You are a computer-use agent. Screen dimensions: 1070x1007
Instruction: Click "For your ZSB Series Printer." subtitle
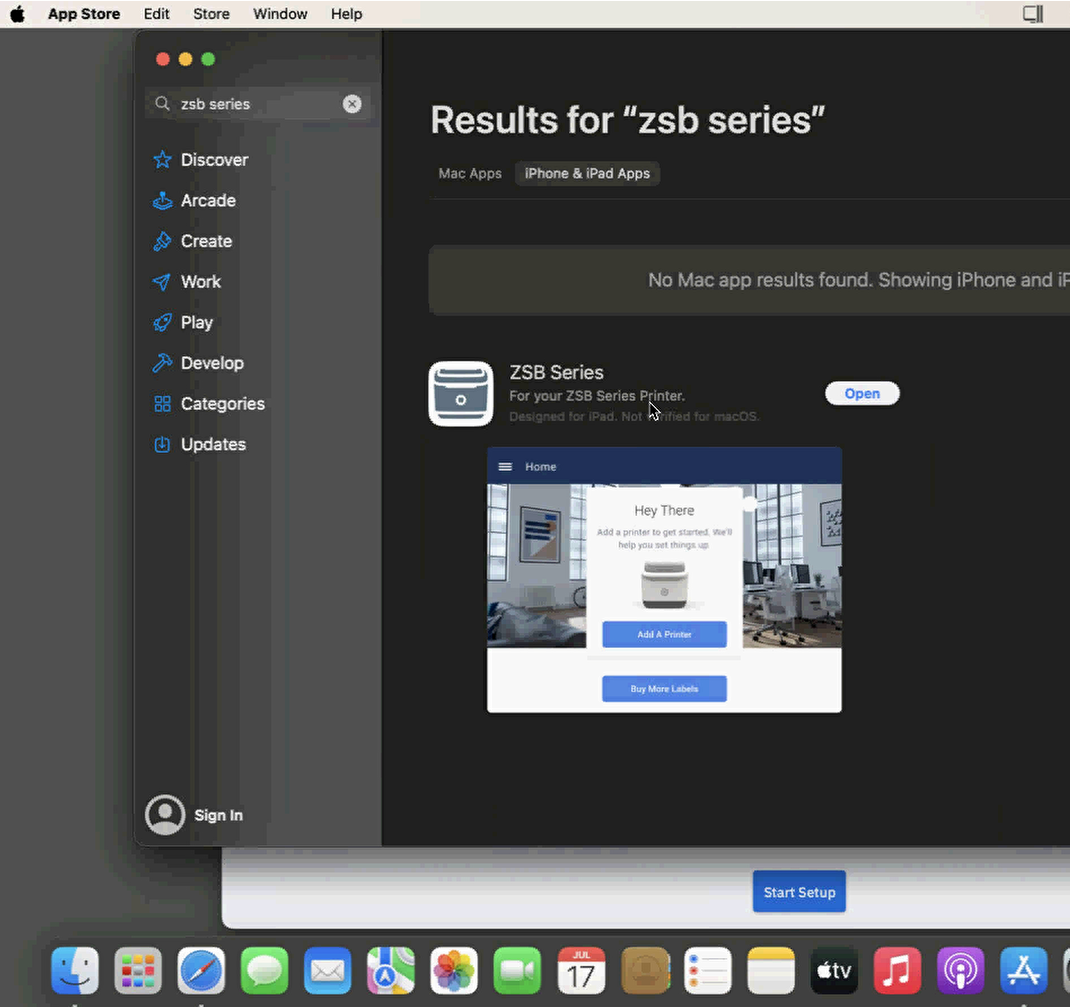click(x=597, y=396)
